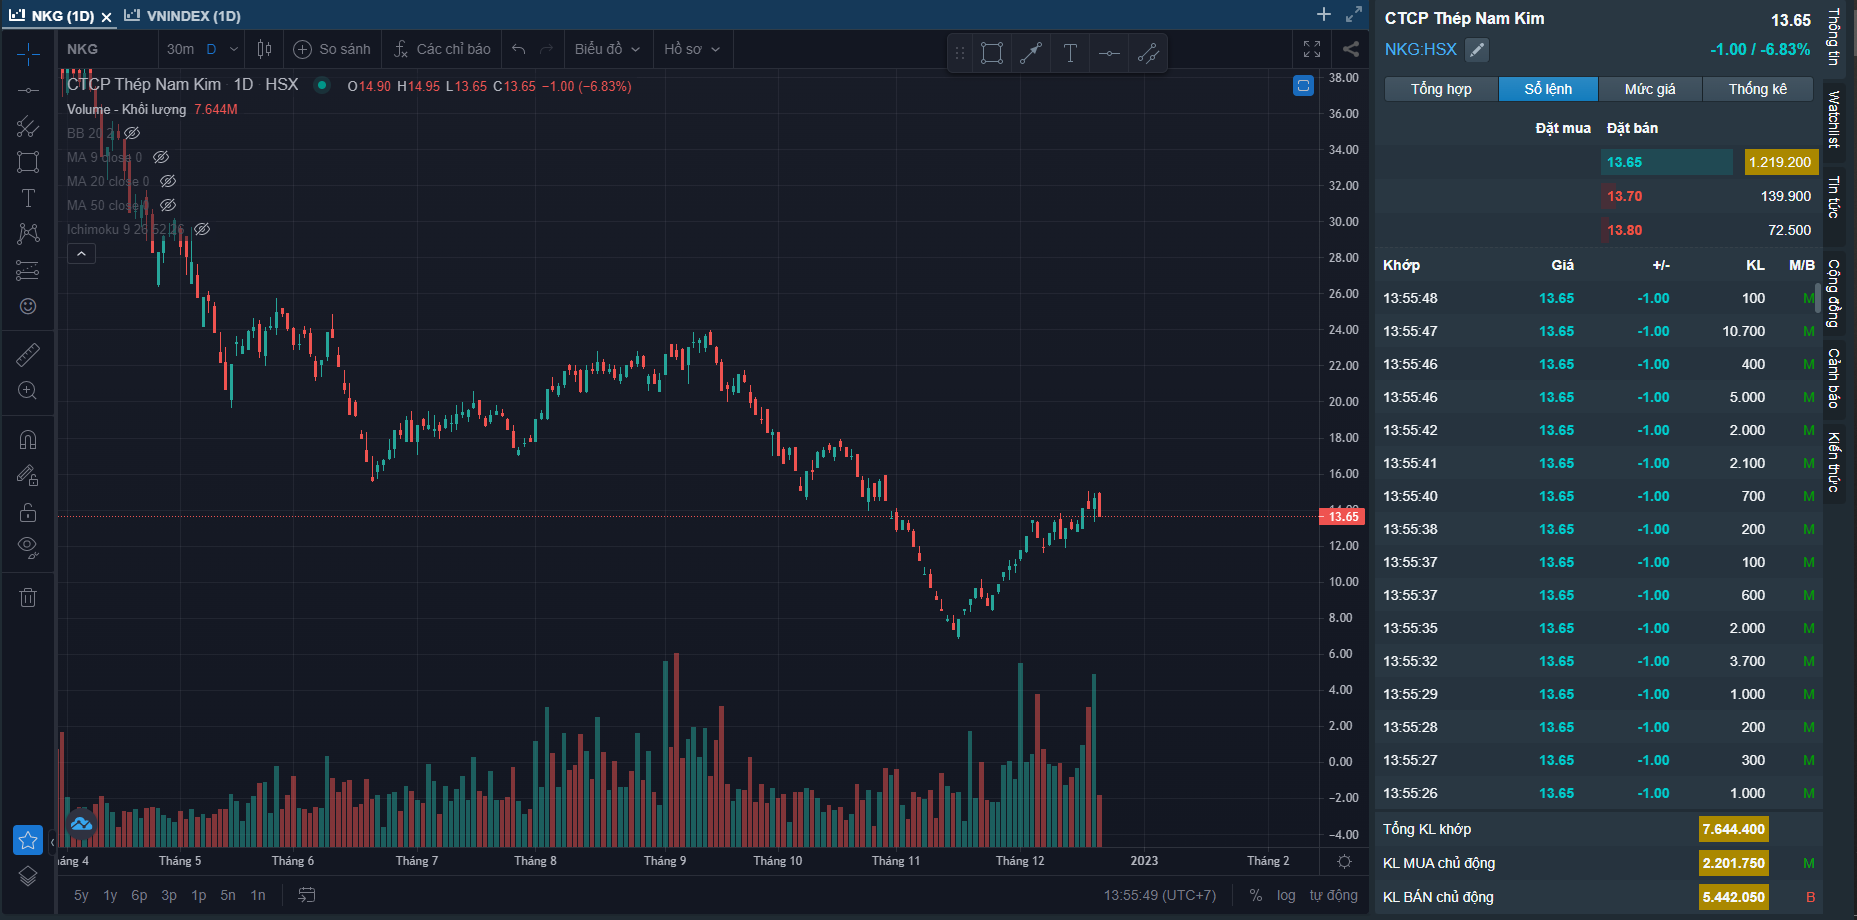Show the hidden MA 20 indicator

coord(168,181)
